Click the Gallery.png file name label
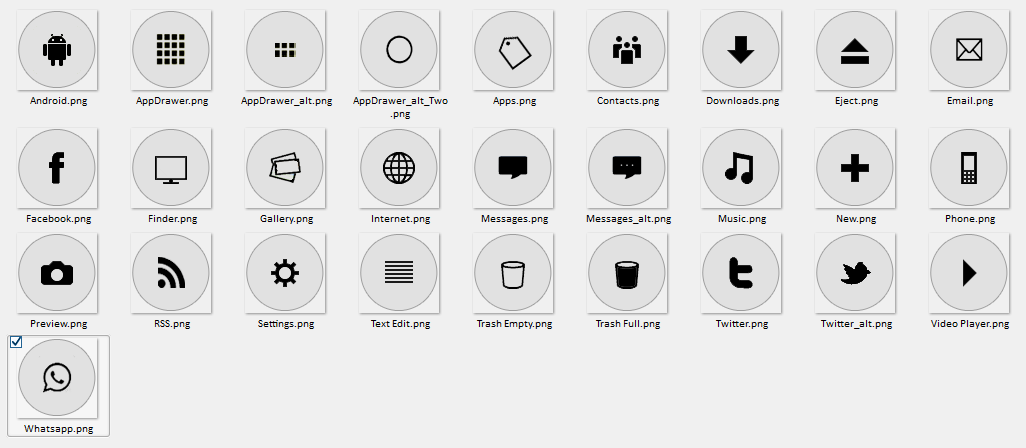Screen dimensions: 1026x448 pos(286,219)
